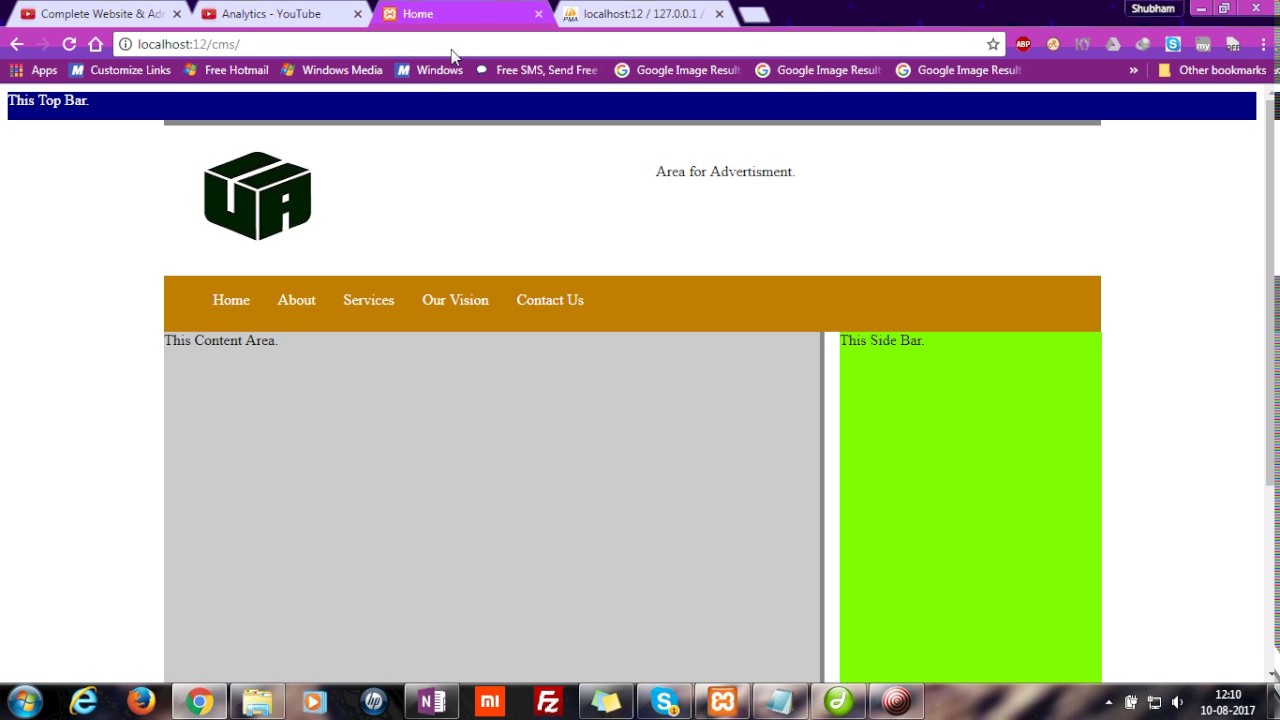Bookmark this page with the star icon
The height and width of the screenshot is (720, 1280).
pyautogui.click(x=993, y=44)
